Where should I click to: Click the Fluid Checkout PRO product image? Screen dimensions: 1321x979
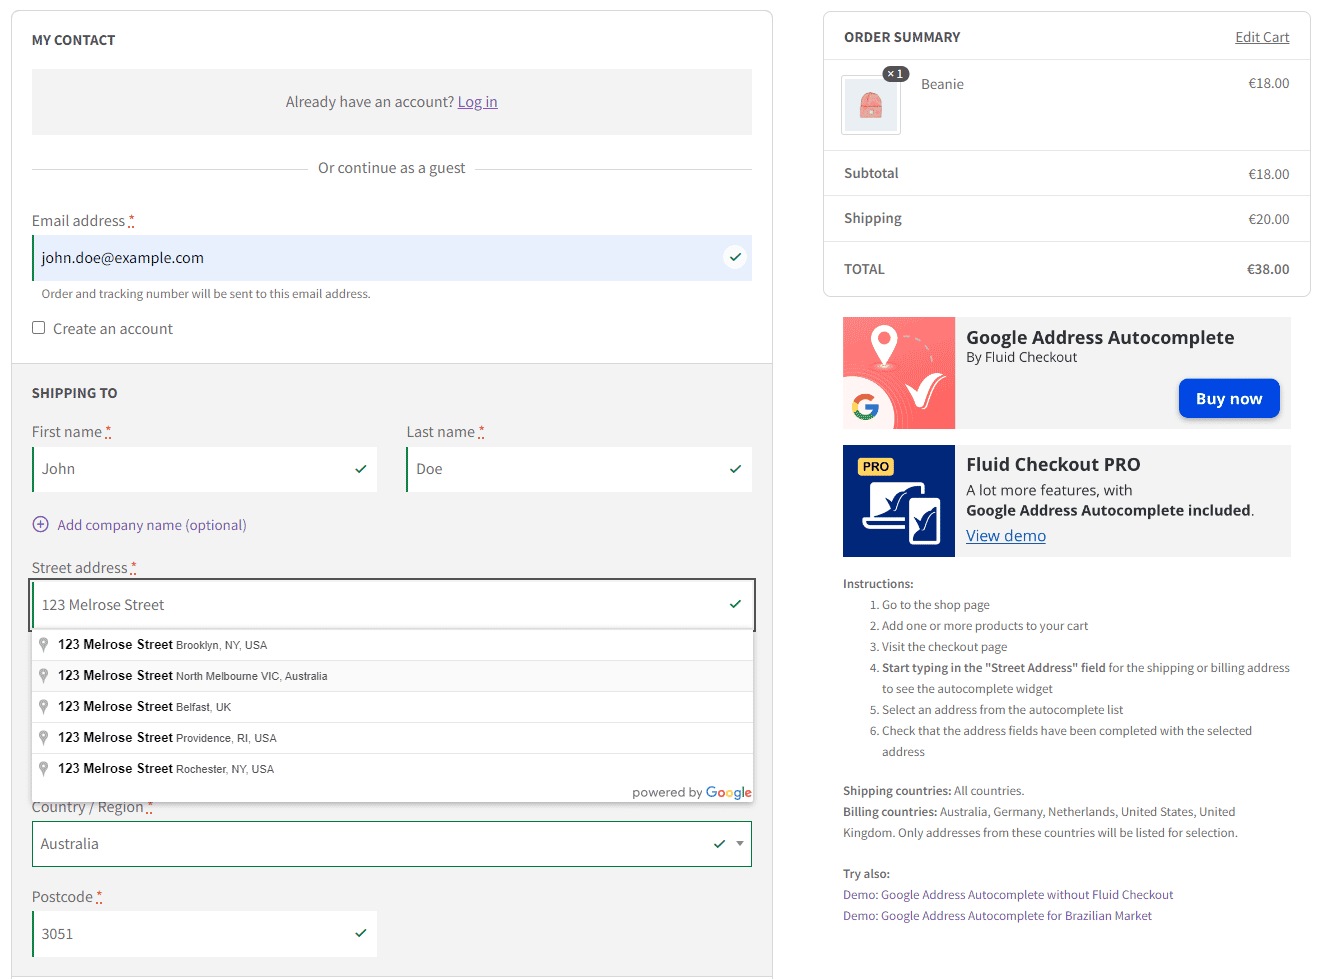pos(899,501)
